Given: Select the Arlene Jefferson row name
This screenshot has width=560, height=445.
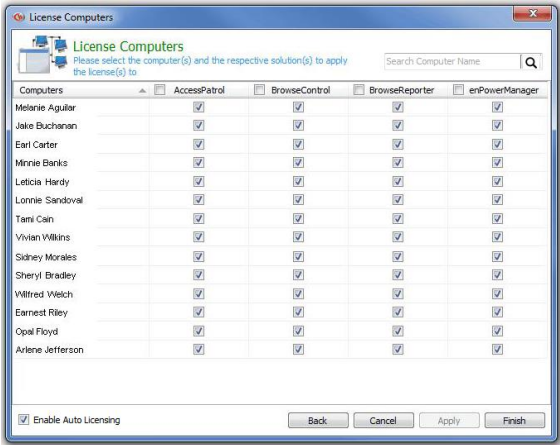Looking at the screenshot, I should click(x=49, y=350).
